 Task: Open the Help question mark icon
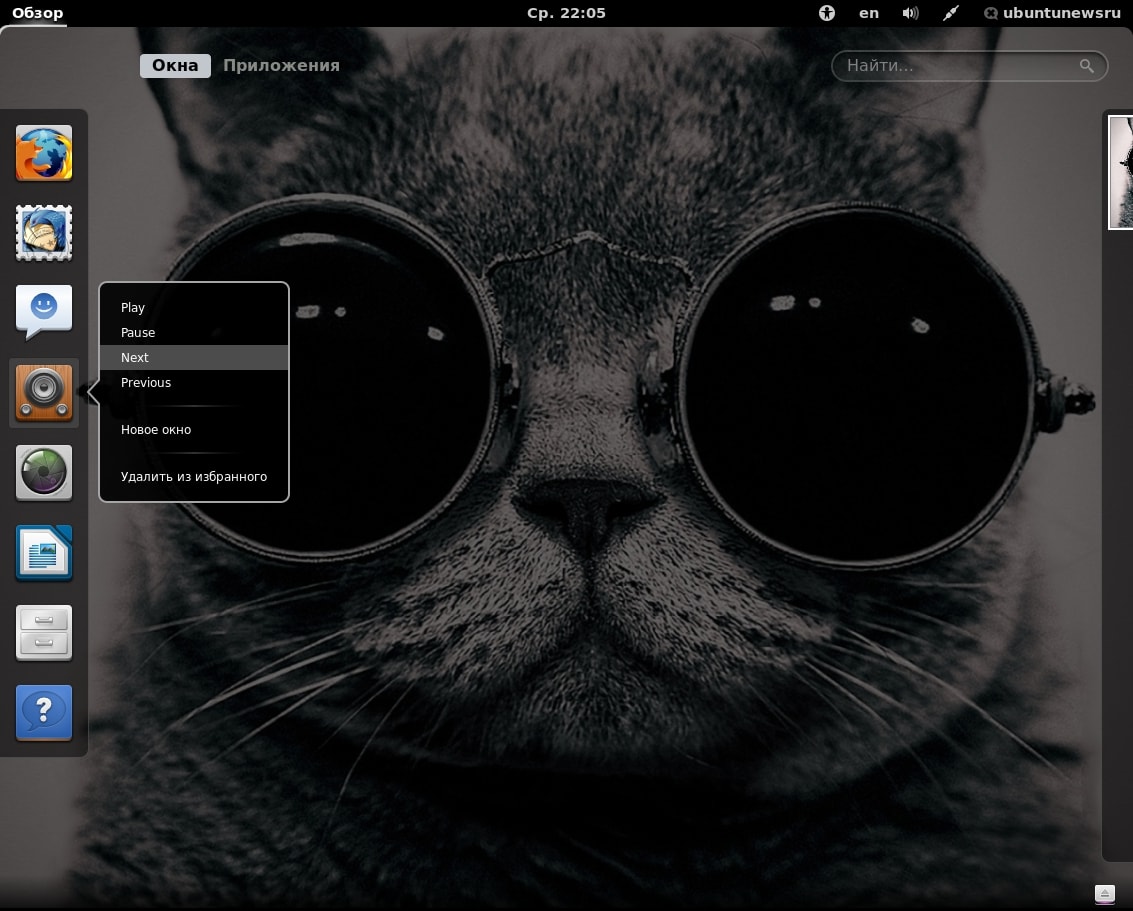coord(44,713)
